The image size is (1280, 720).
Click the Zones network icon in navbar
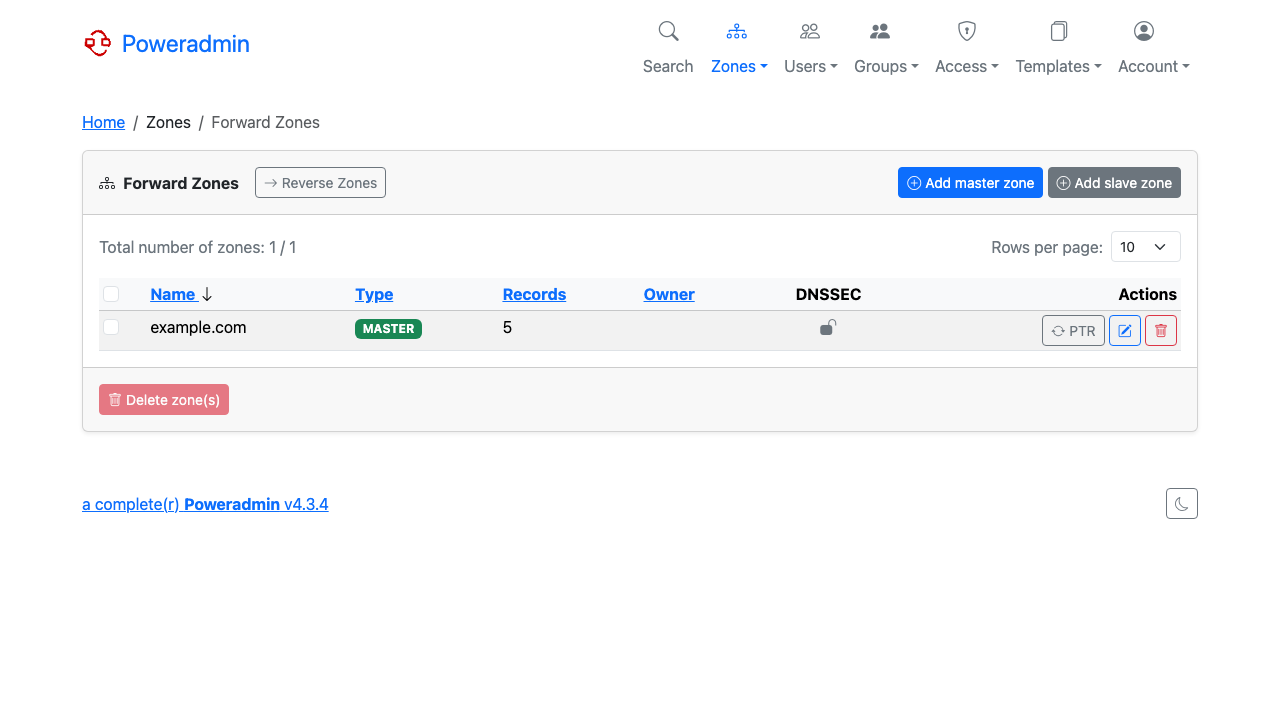(737, 31)
